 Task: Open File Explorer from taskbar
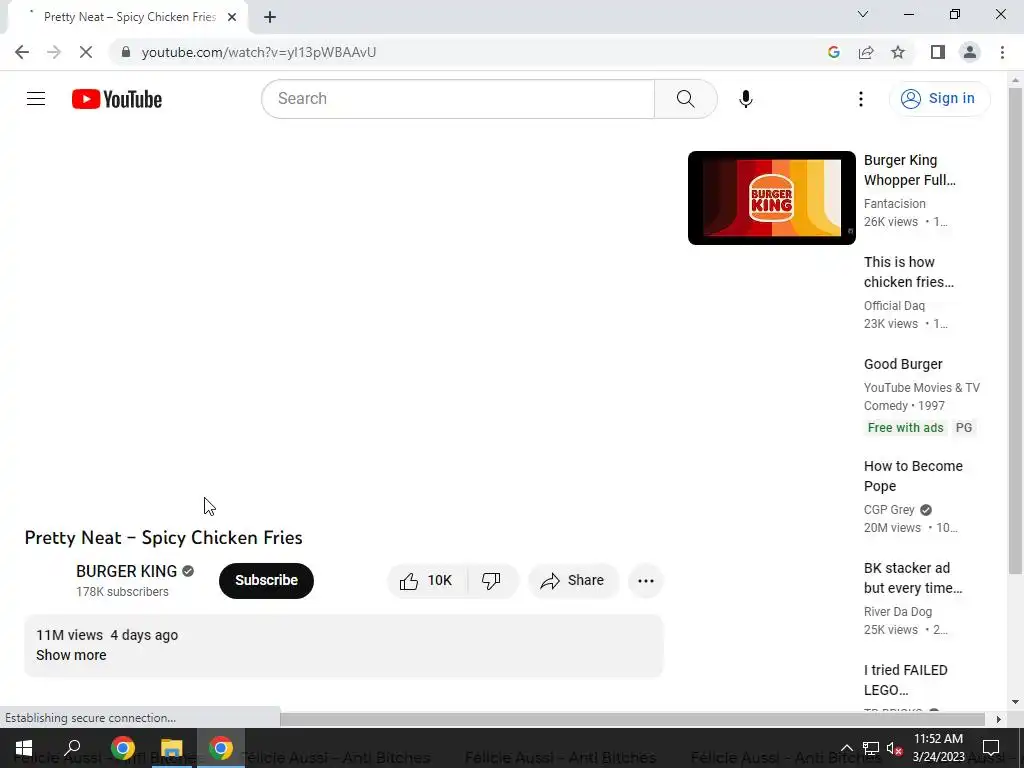coord(172,748)
